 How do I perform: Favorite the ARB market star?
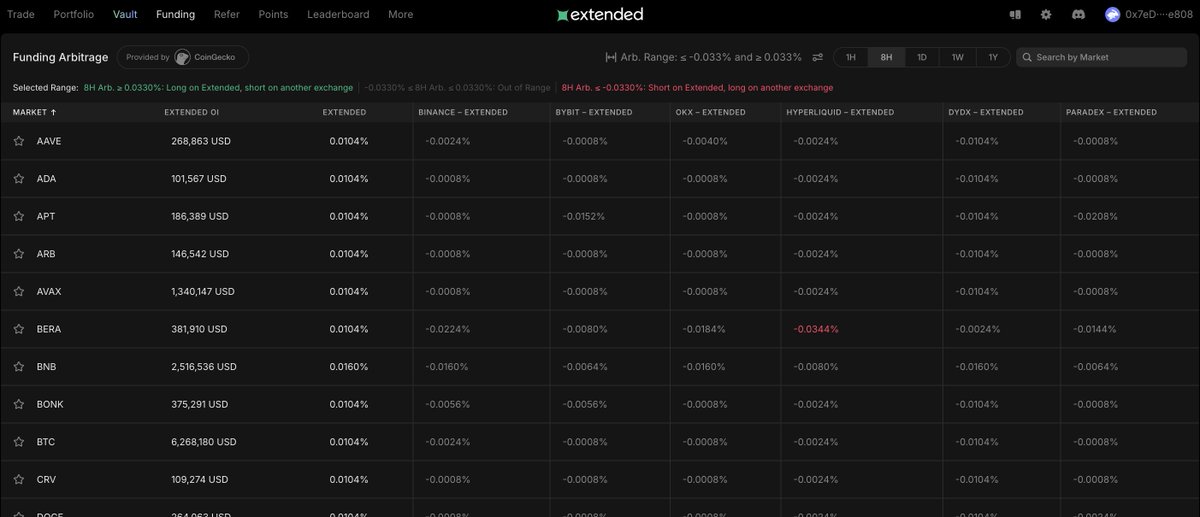[18, 254]
